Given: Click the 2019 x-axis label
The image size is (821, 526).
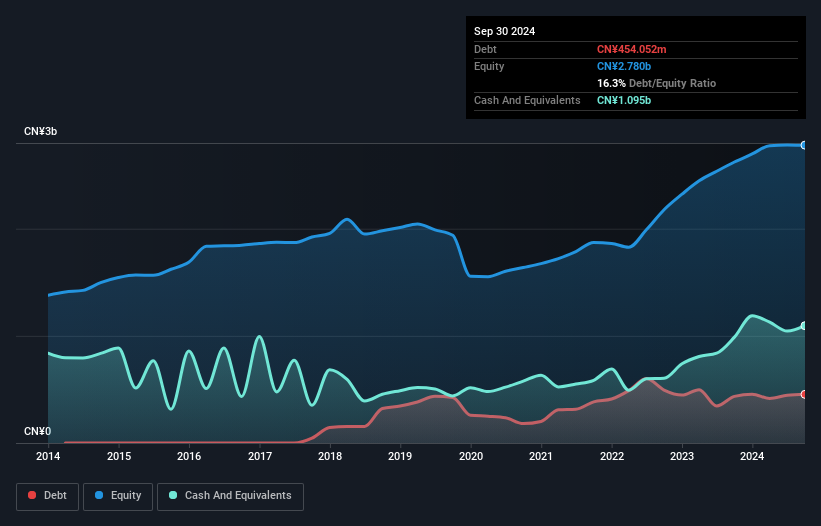Looking at the screenshot, I should coord(400,456).
